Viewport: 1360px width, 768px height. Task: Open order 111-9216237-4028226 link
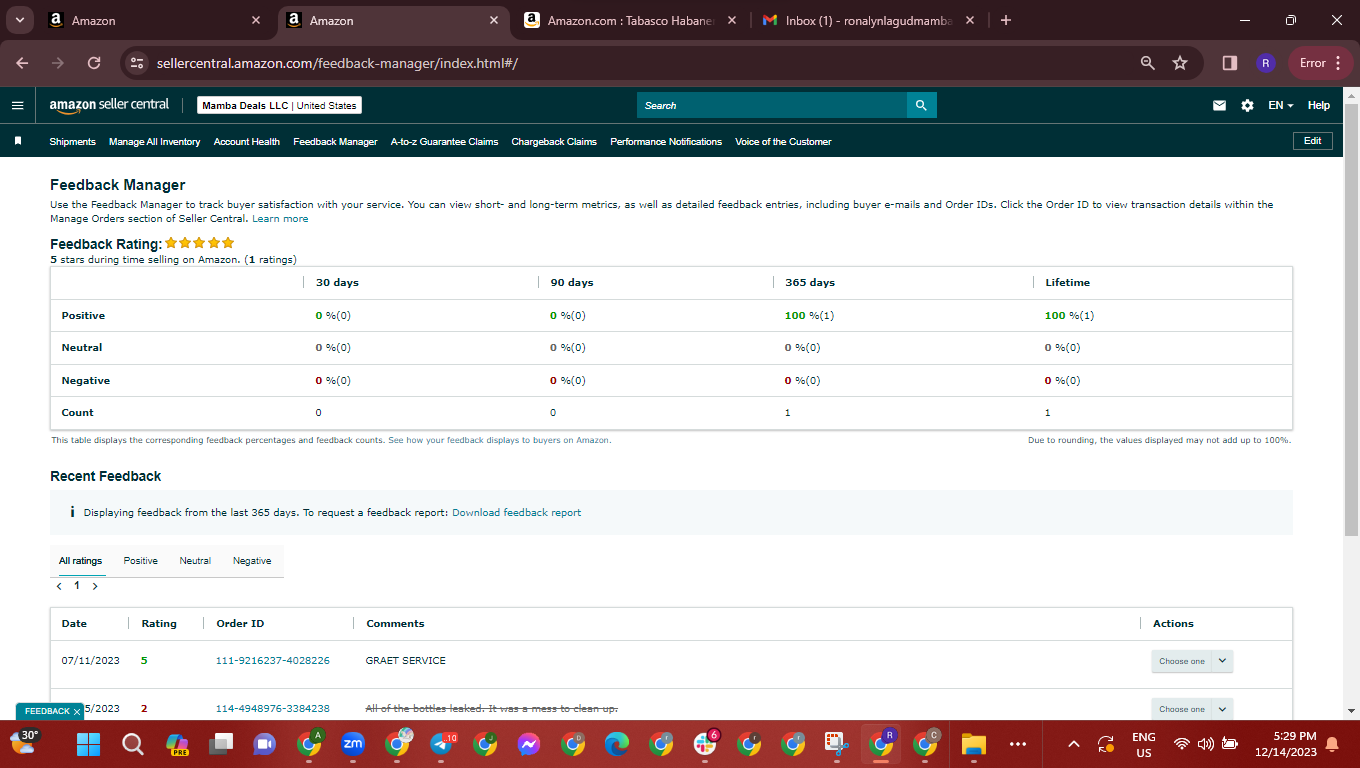click(273, 661)
